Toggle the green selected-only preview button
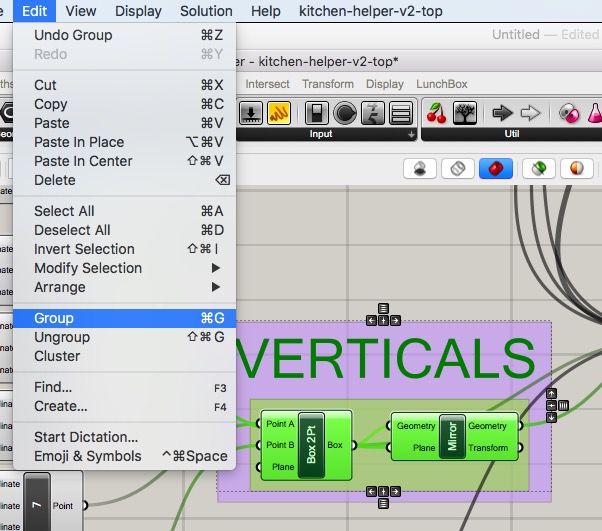 point(539,169)
